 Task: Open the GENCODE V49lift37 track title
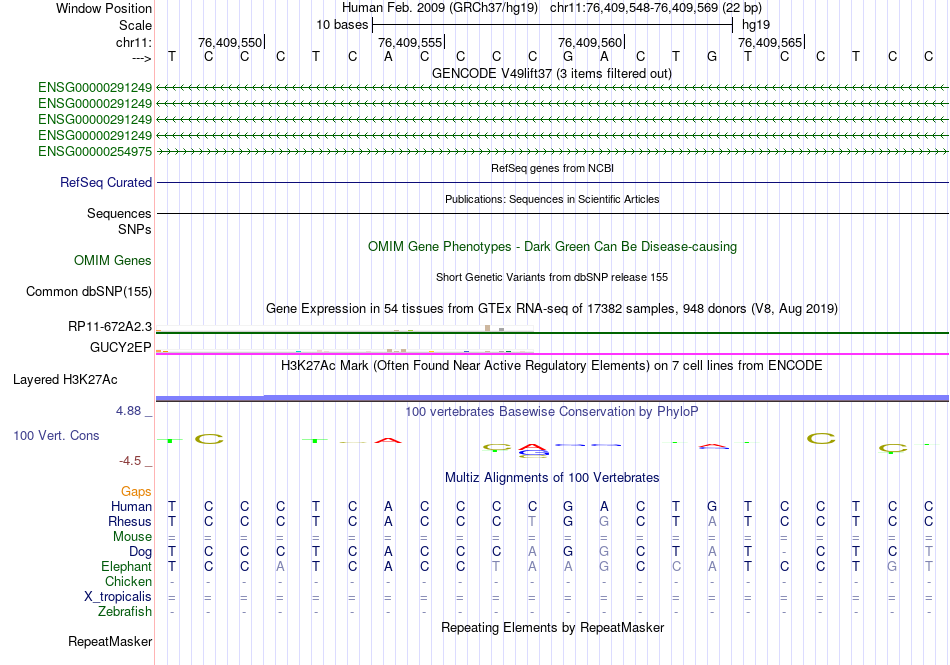click(551, 73)
